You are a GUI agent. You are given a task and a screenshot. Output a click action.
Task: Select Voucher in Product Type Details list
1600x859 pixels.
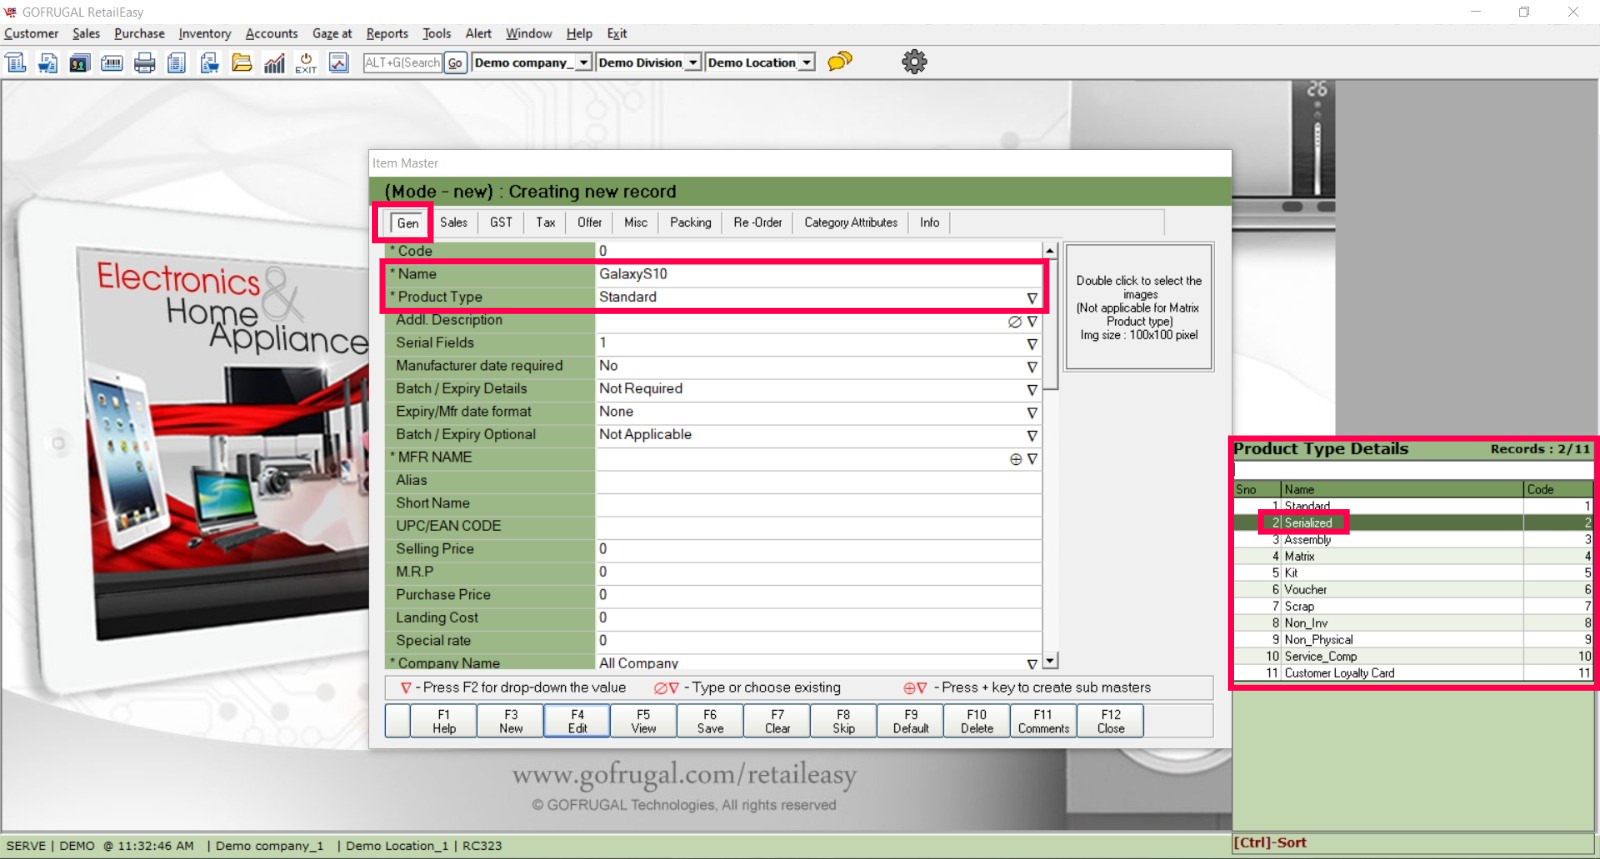[x=1412, y=590]
